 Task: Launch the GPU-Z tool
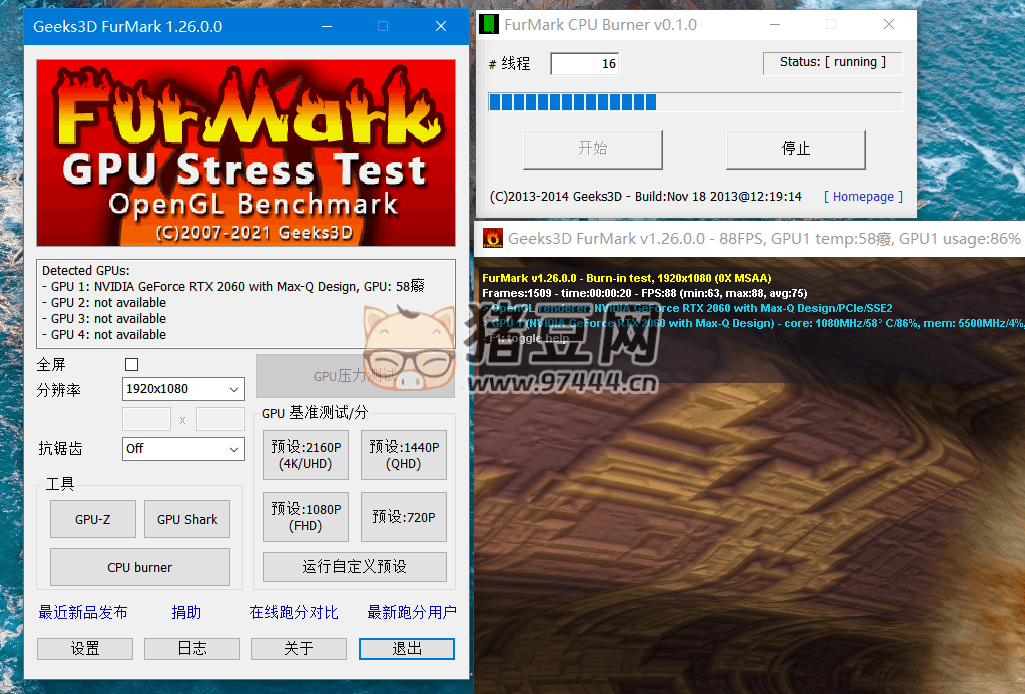(x=93, y=519)
